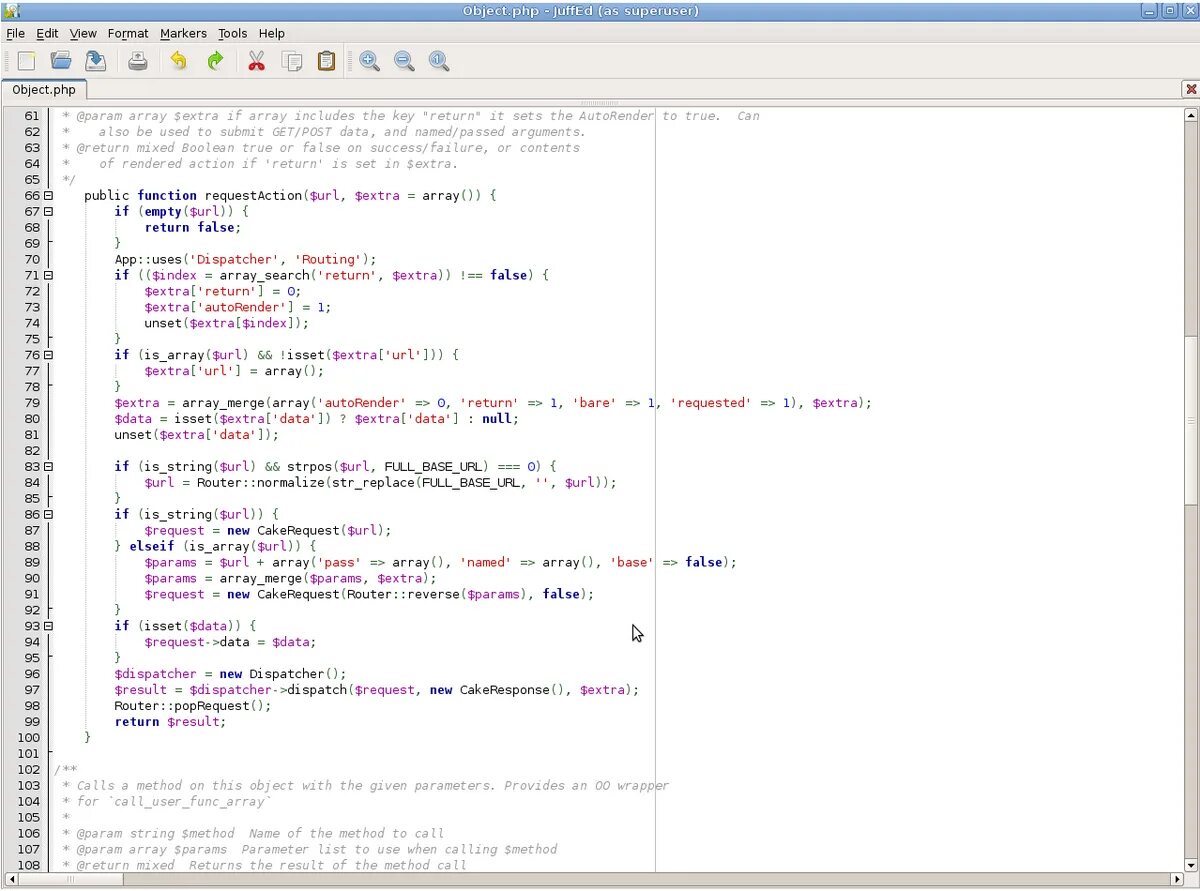The image size is (1200, 891).
Task: Zoom out with the minus magnifier
Action: [404, 61]
